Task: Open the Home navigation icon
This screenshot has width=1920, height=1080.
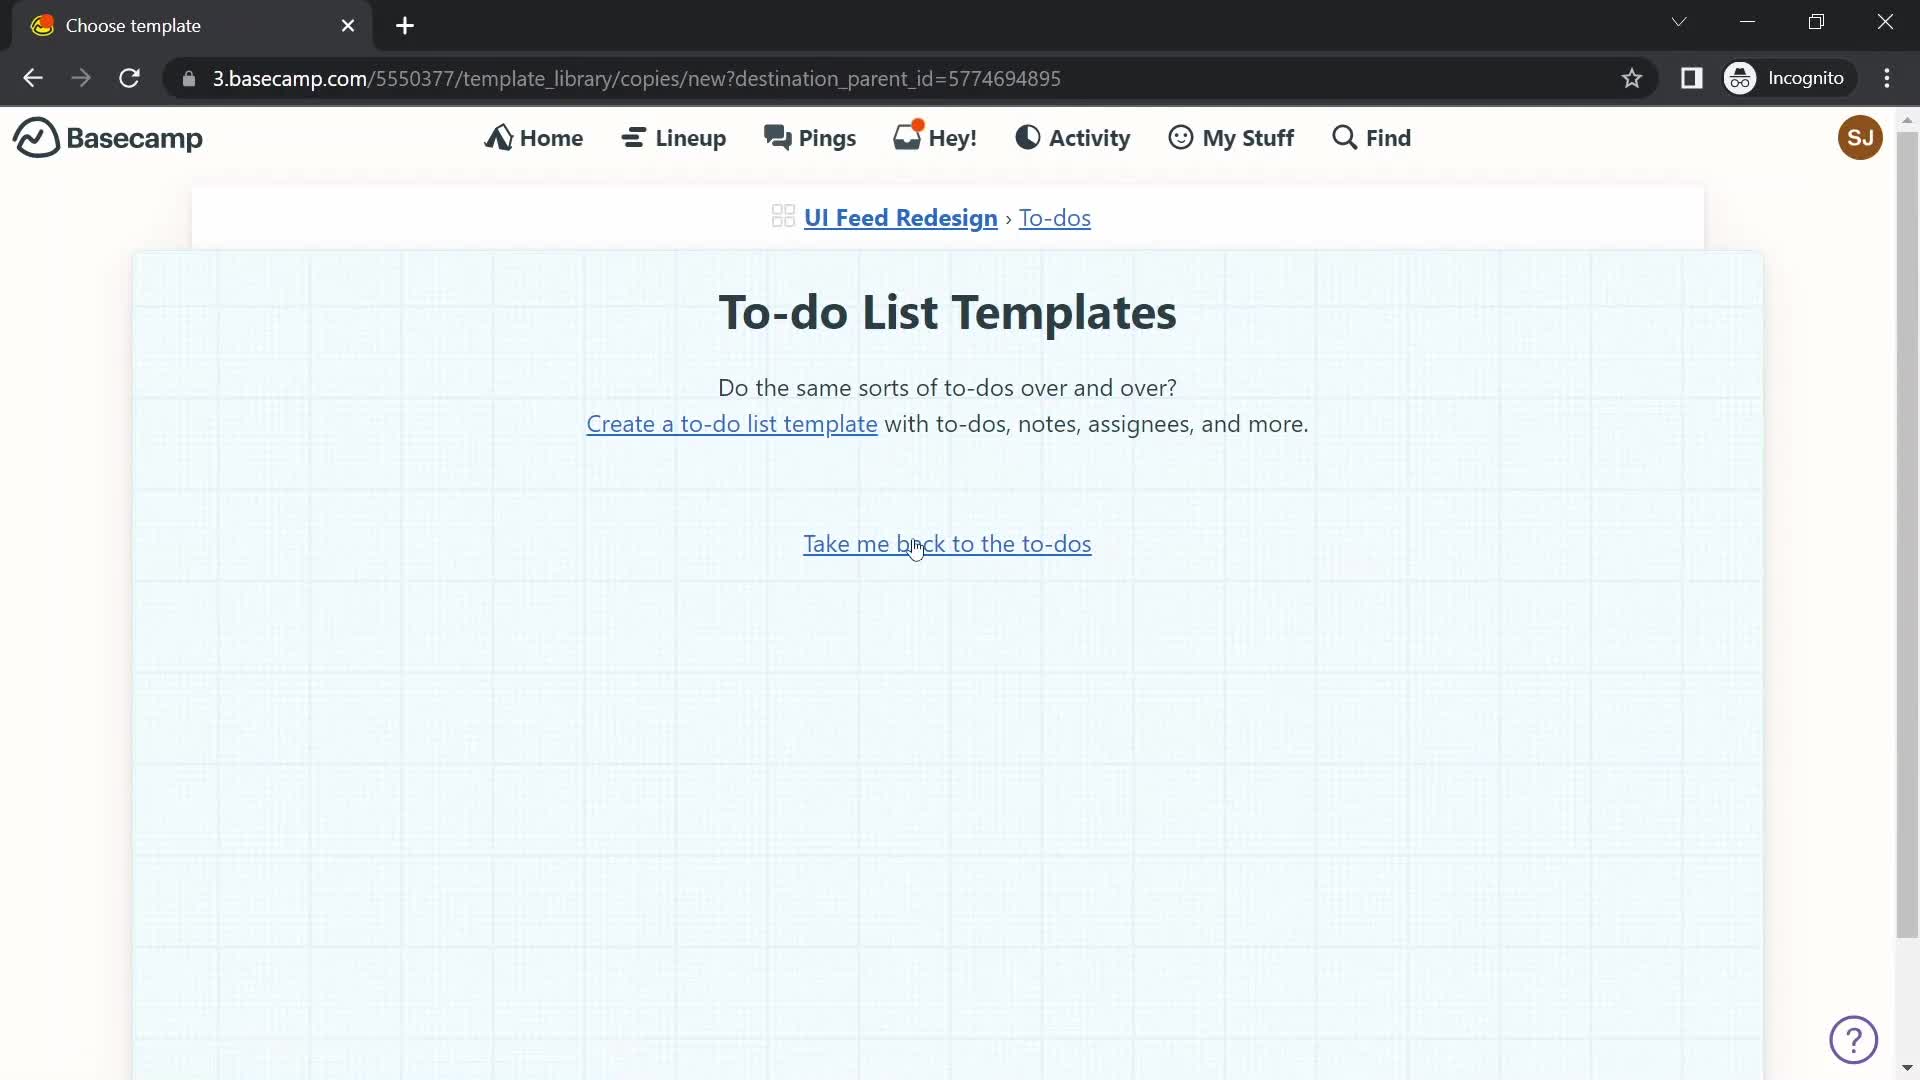Action: point(500,137)
